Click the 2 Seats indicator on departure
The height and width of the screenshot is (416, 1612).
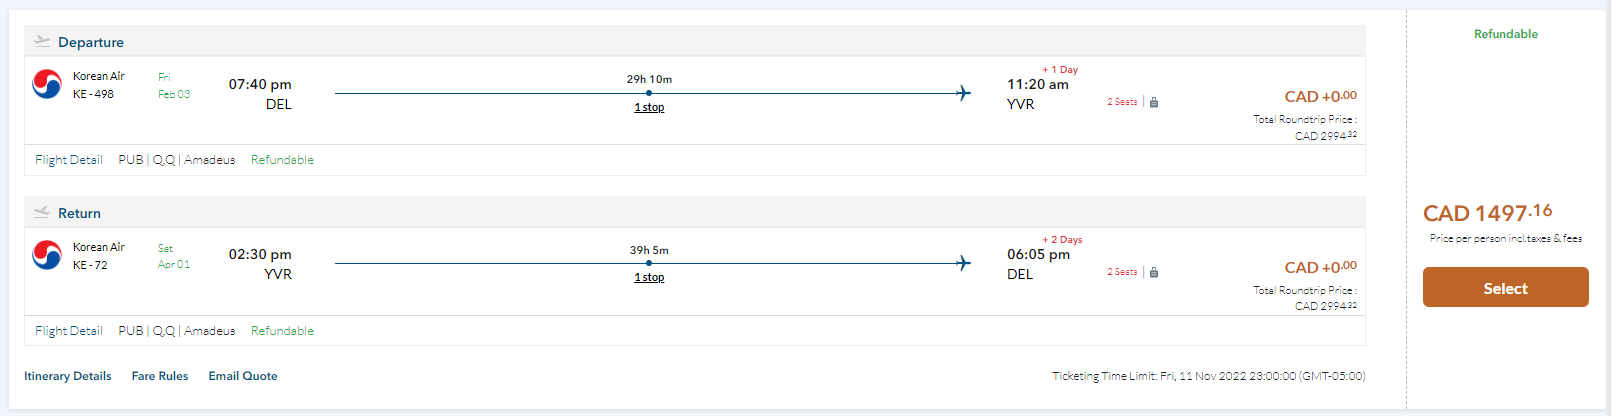[x=1122, y=102]
